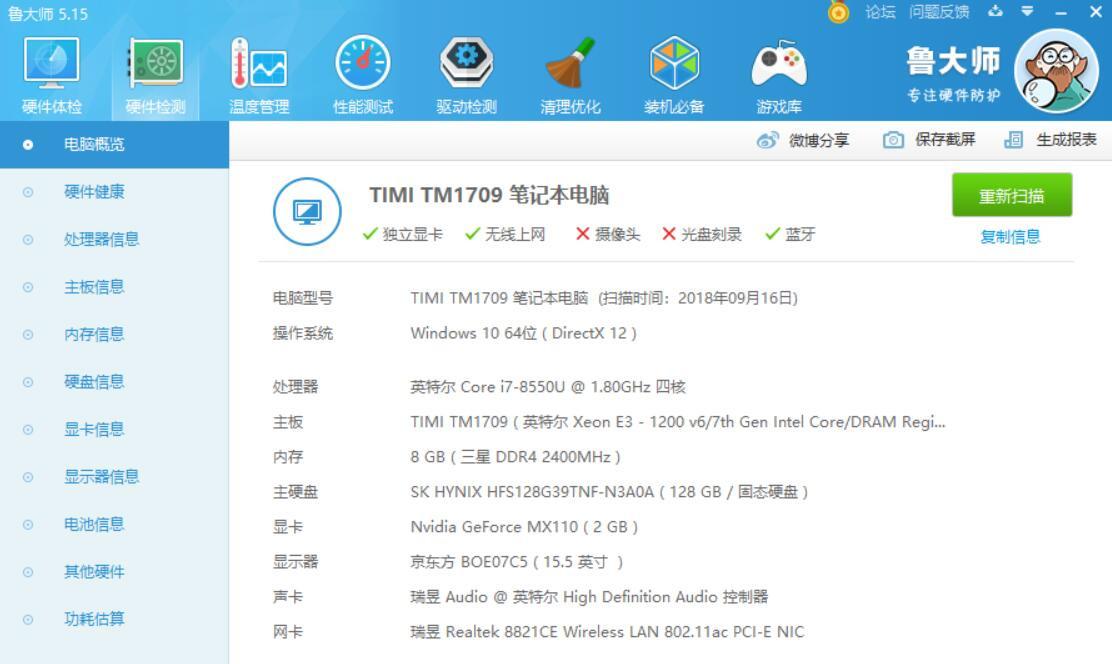The image size is (1112, 664).
Task: Click the round computer monitor icon
Action: click(x=307, y=211)
